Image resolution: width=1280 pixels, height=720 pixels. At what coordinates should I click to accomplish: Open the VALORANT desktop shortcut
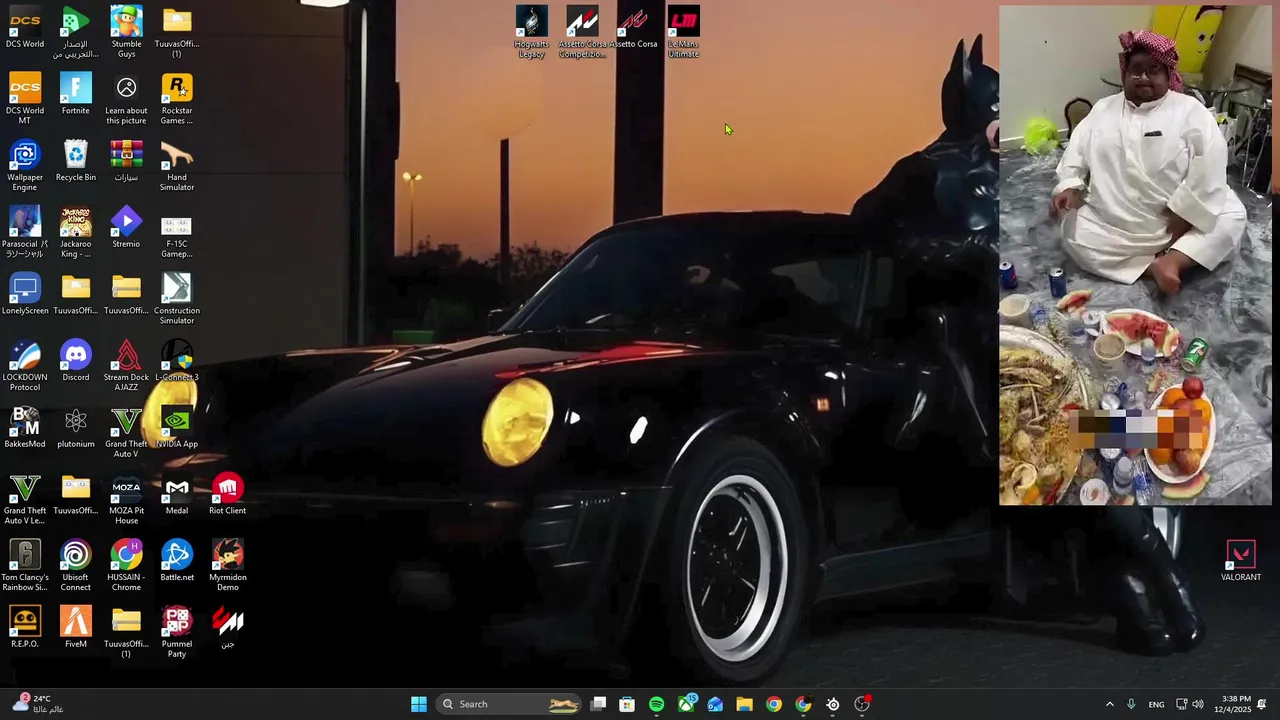coord(1241,560)
